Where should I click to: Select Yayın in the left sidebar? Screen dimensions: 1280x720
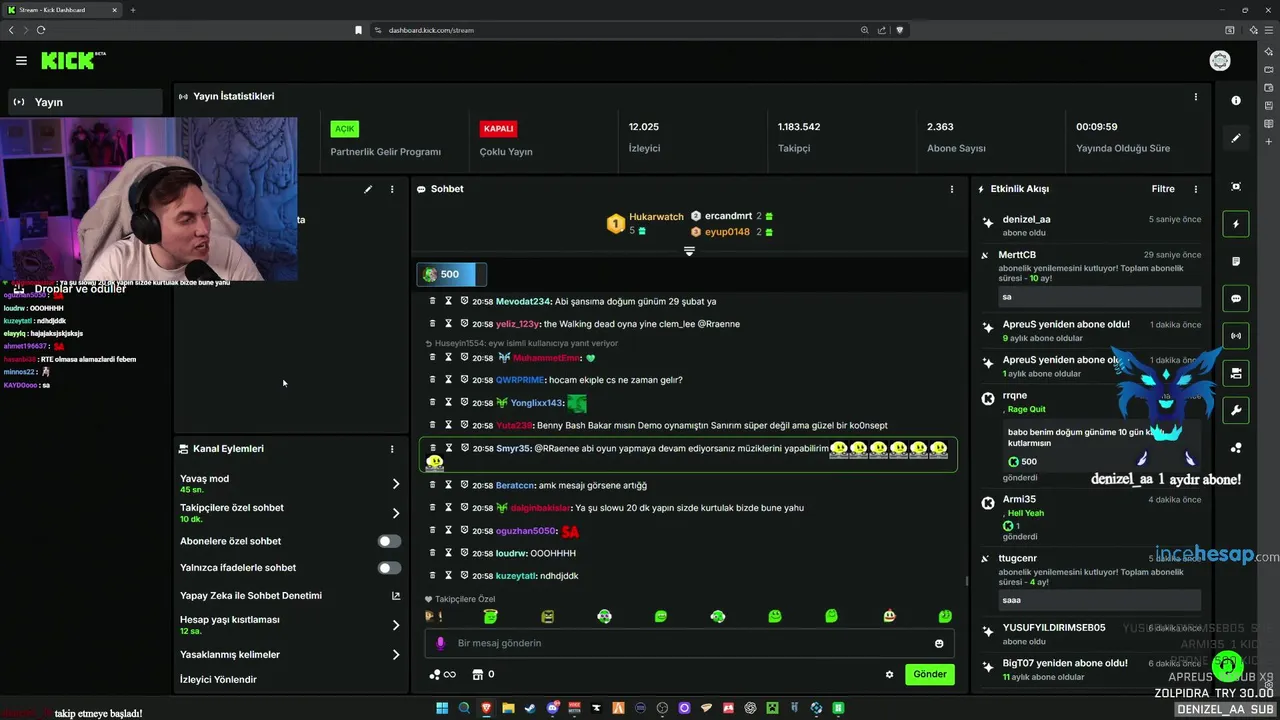point(84,102)
